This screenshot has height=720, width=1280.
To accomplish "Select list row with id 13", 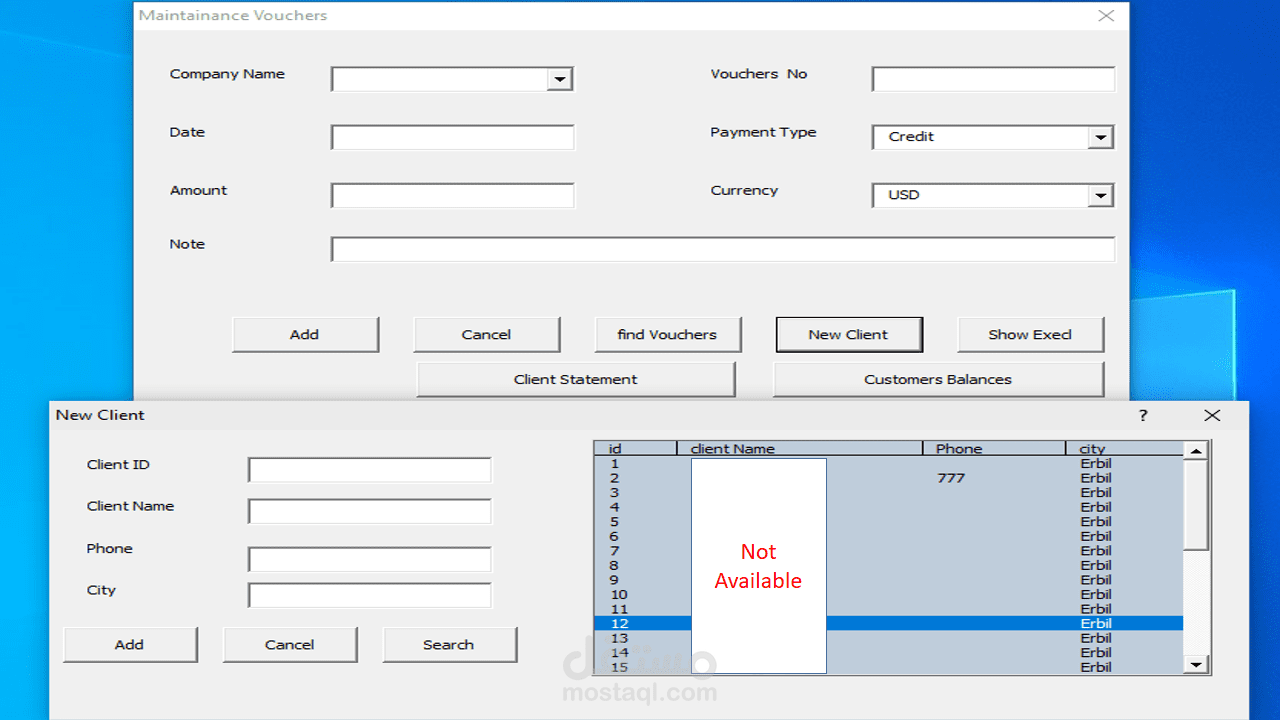I will coord(889,638).
